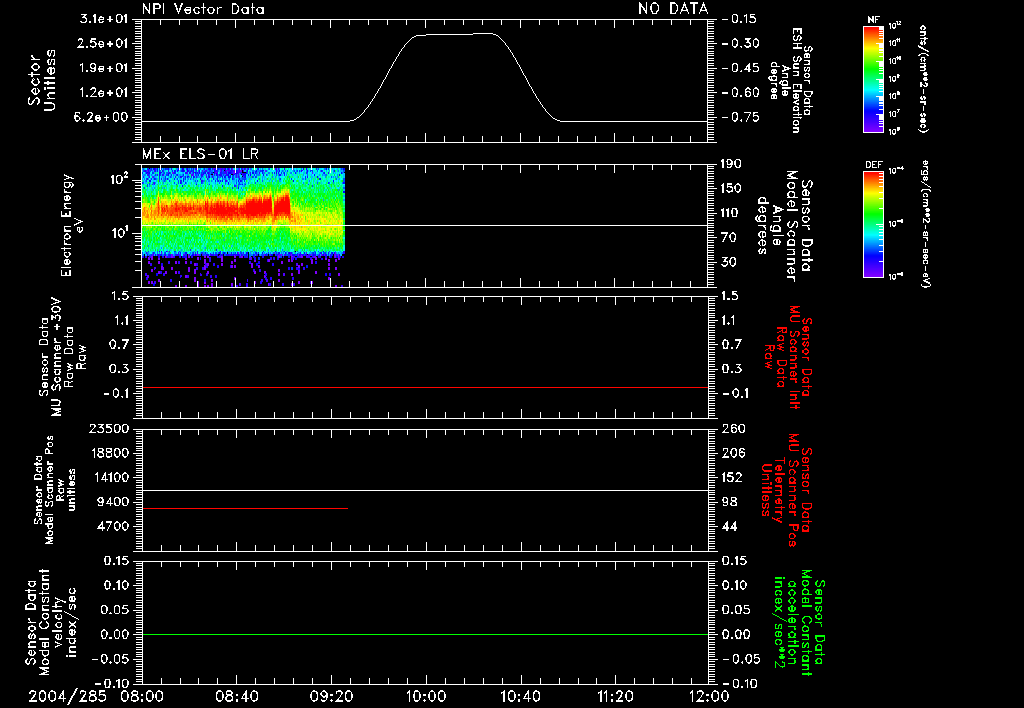Click the short red line in Scanner Pos panel
The height and width of the screenshot is (708, 1024).
245,508
